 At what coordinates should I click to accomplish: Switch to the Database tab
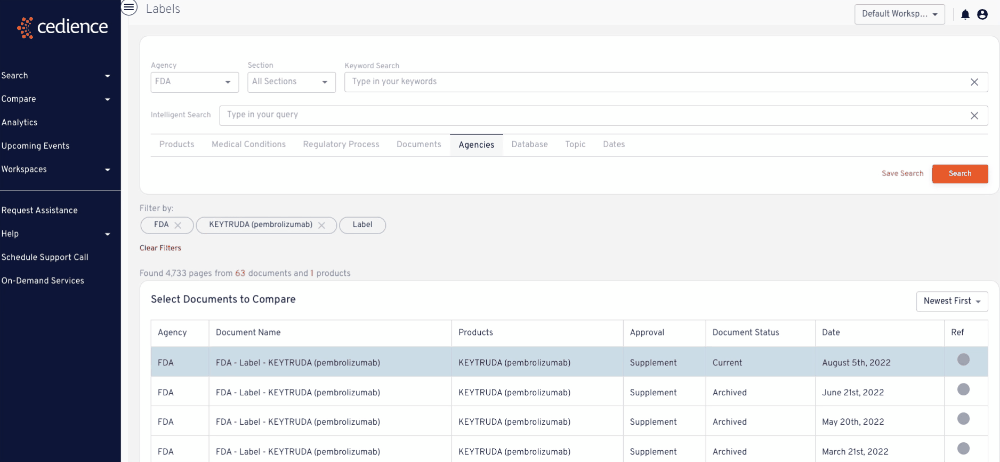click(x=529, y=145)
